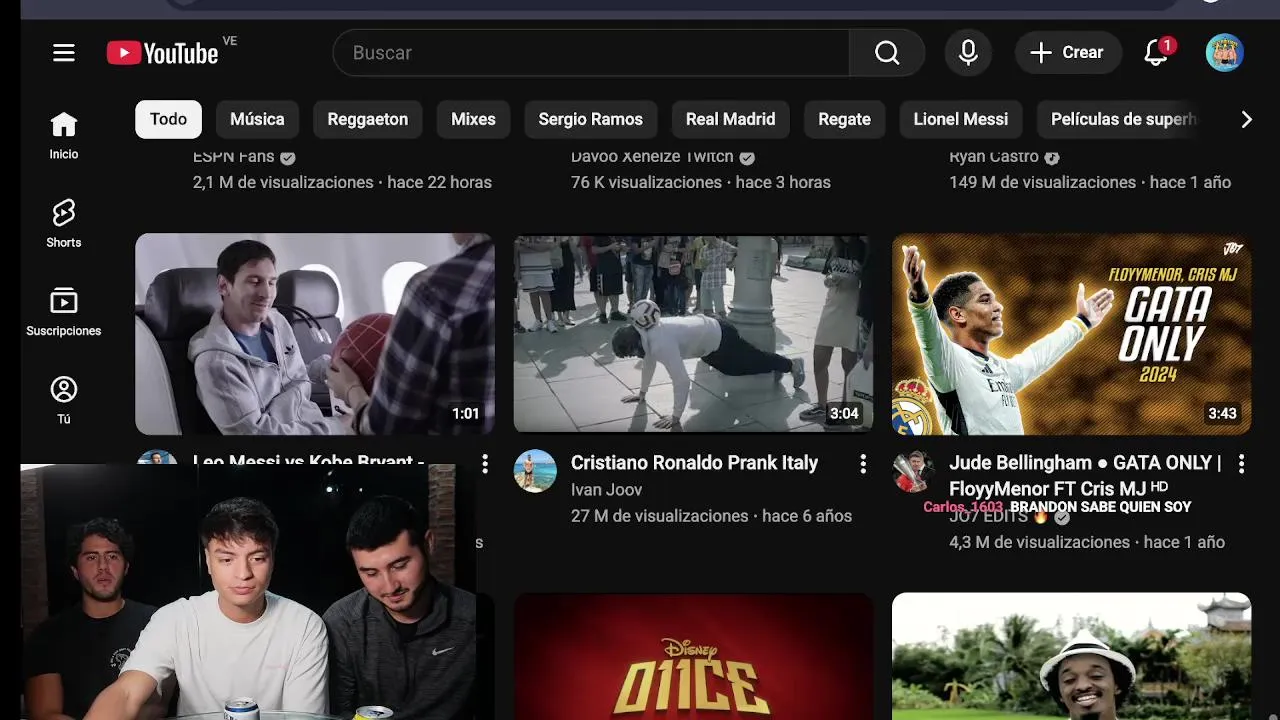Select the Real Madrid chip

click(731, 119)
